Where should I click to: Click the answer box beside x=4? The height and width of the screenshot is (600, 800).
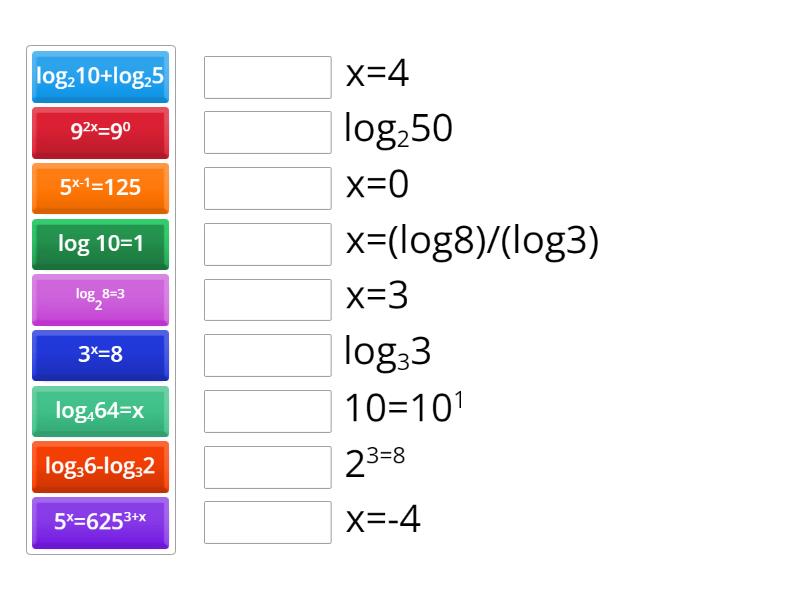click(x=267, y=77)
